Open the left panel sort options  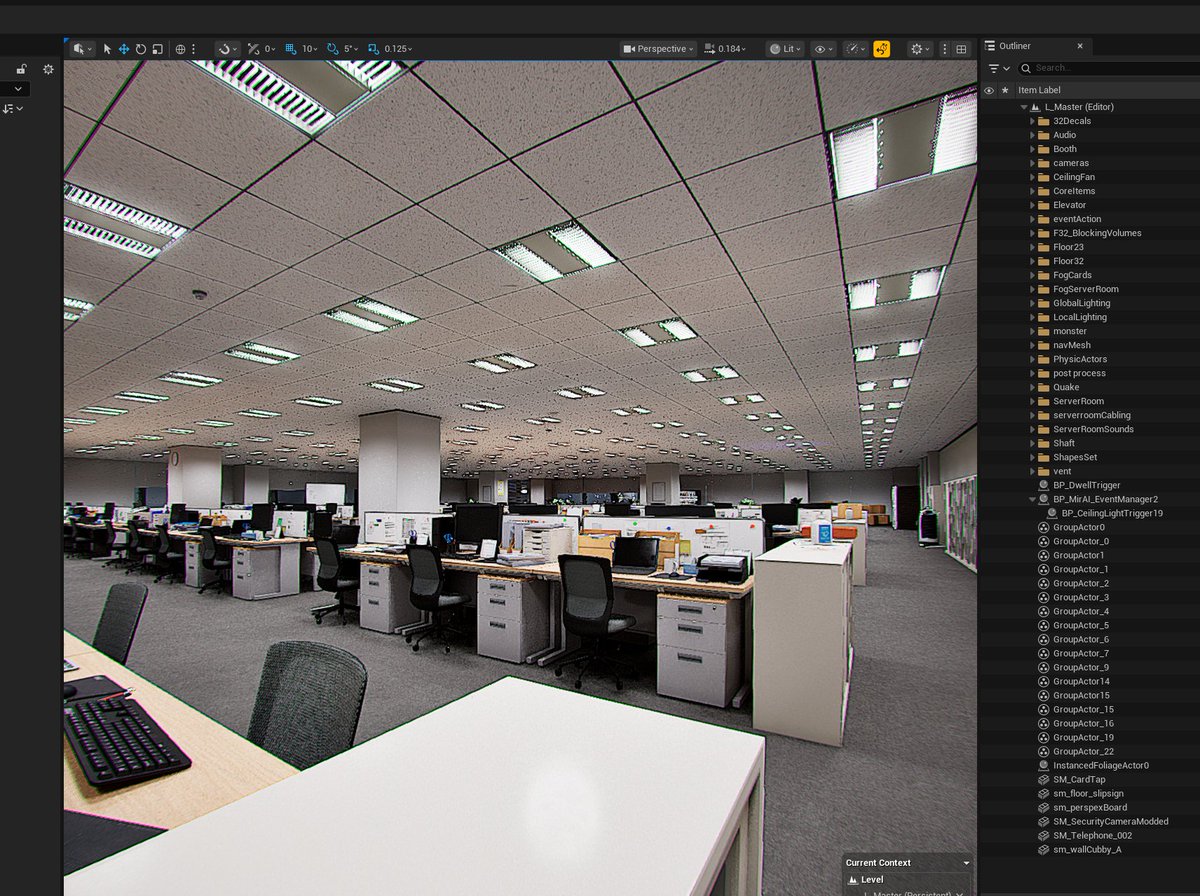click(12, 108)
